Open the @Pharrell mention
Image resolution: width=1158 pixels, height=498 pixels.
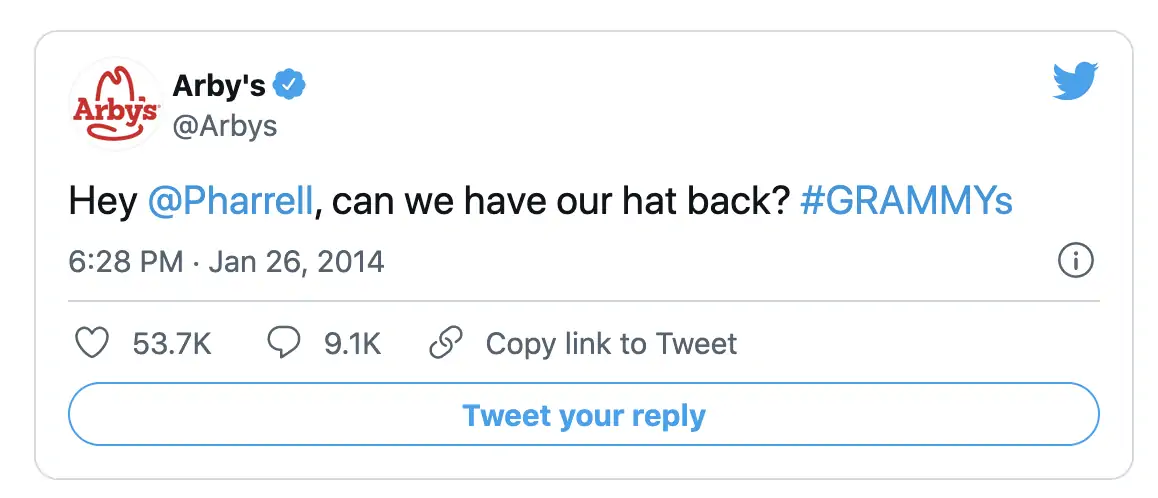tap(231, 202)
